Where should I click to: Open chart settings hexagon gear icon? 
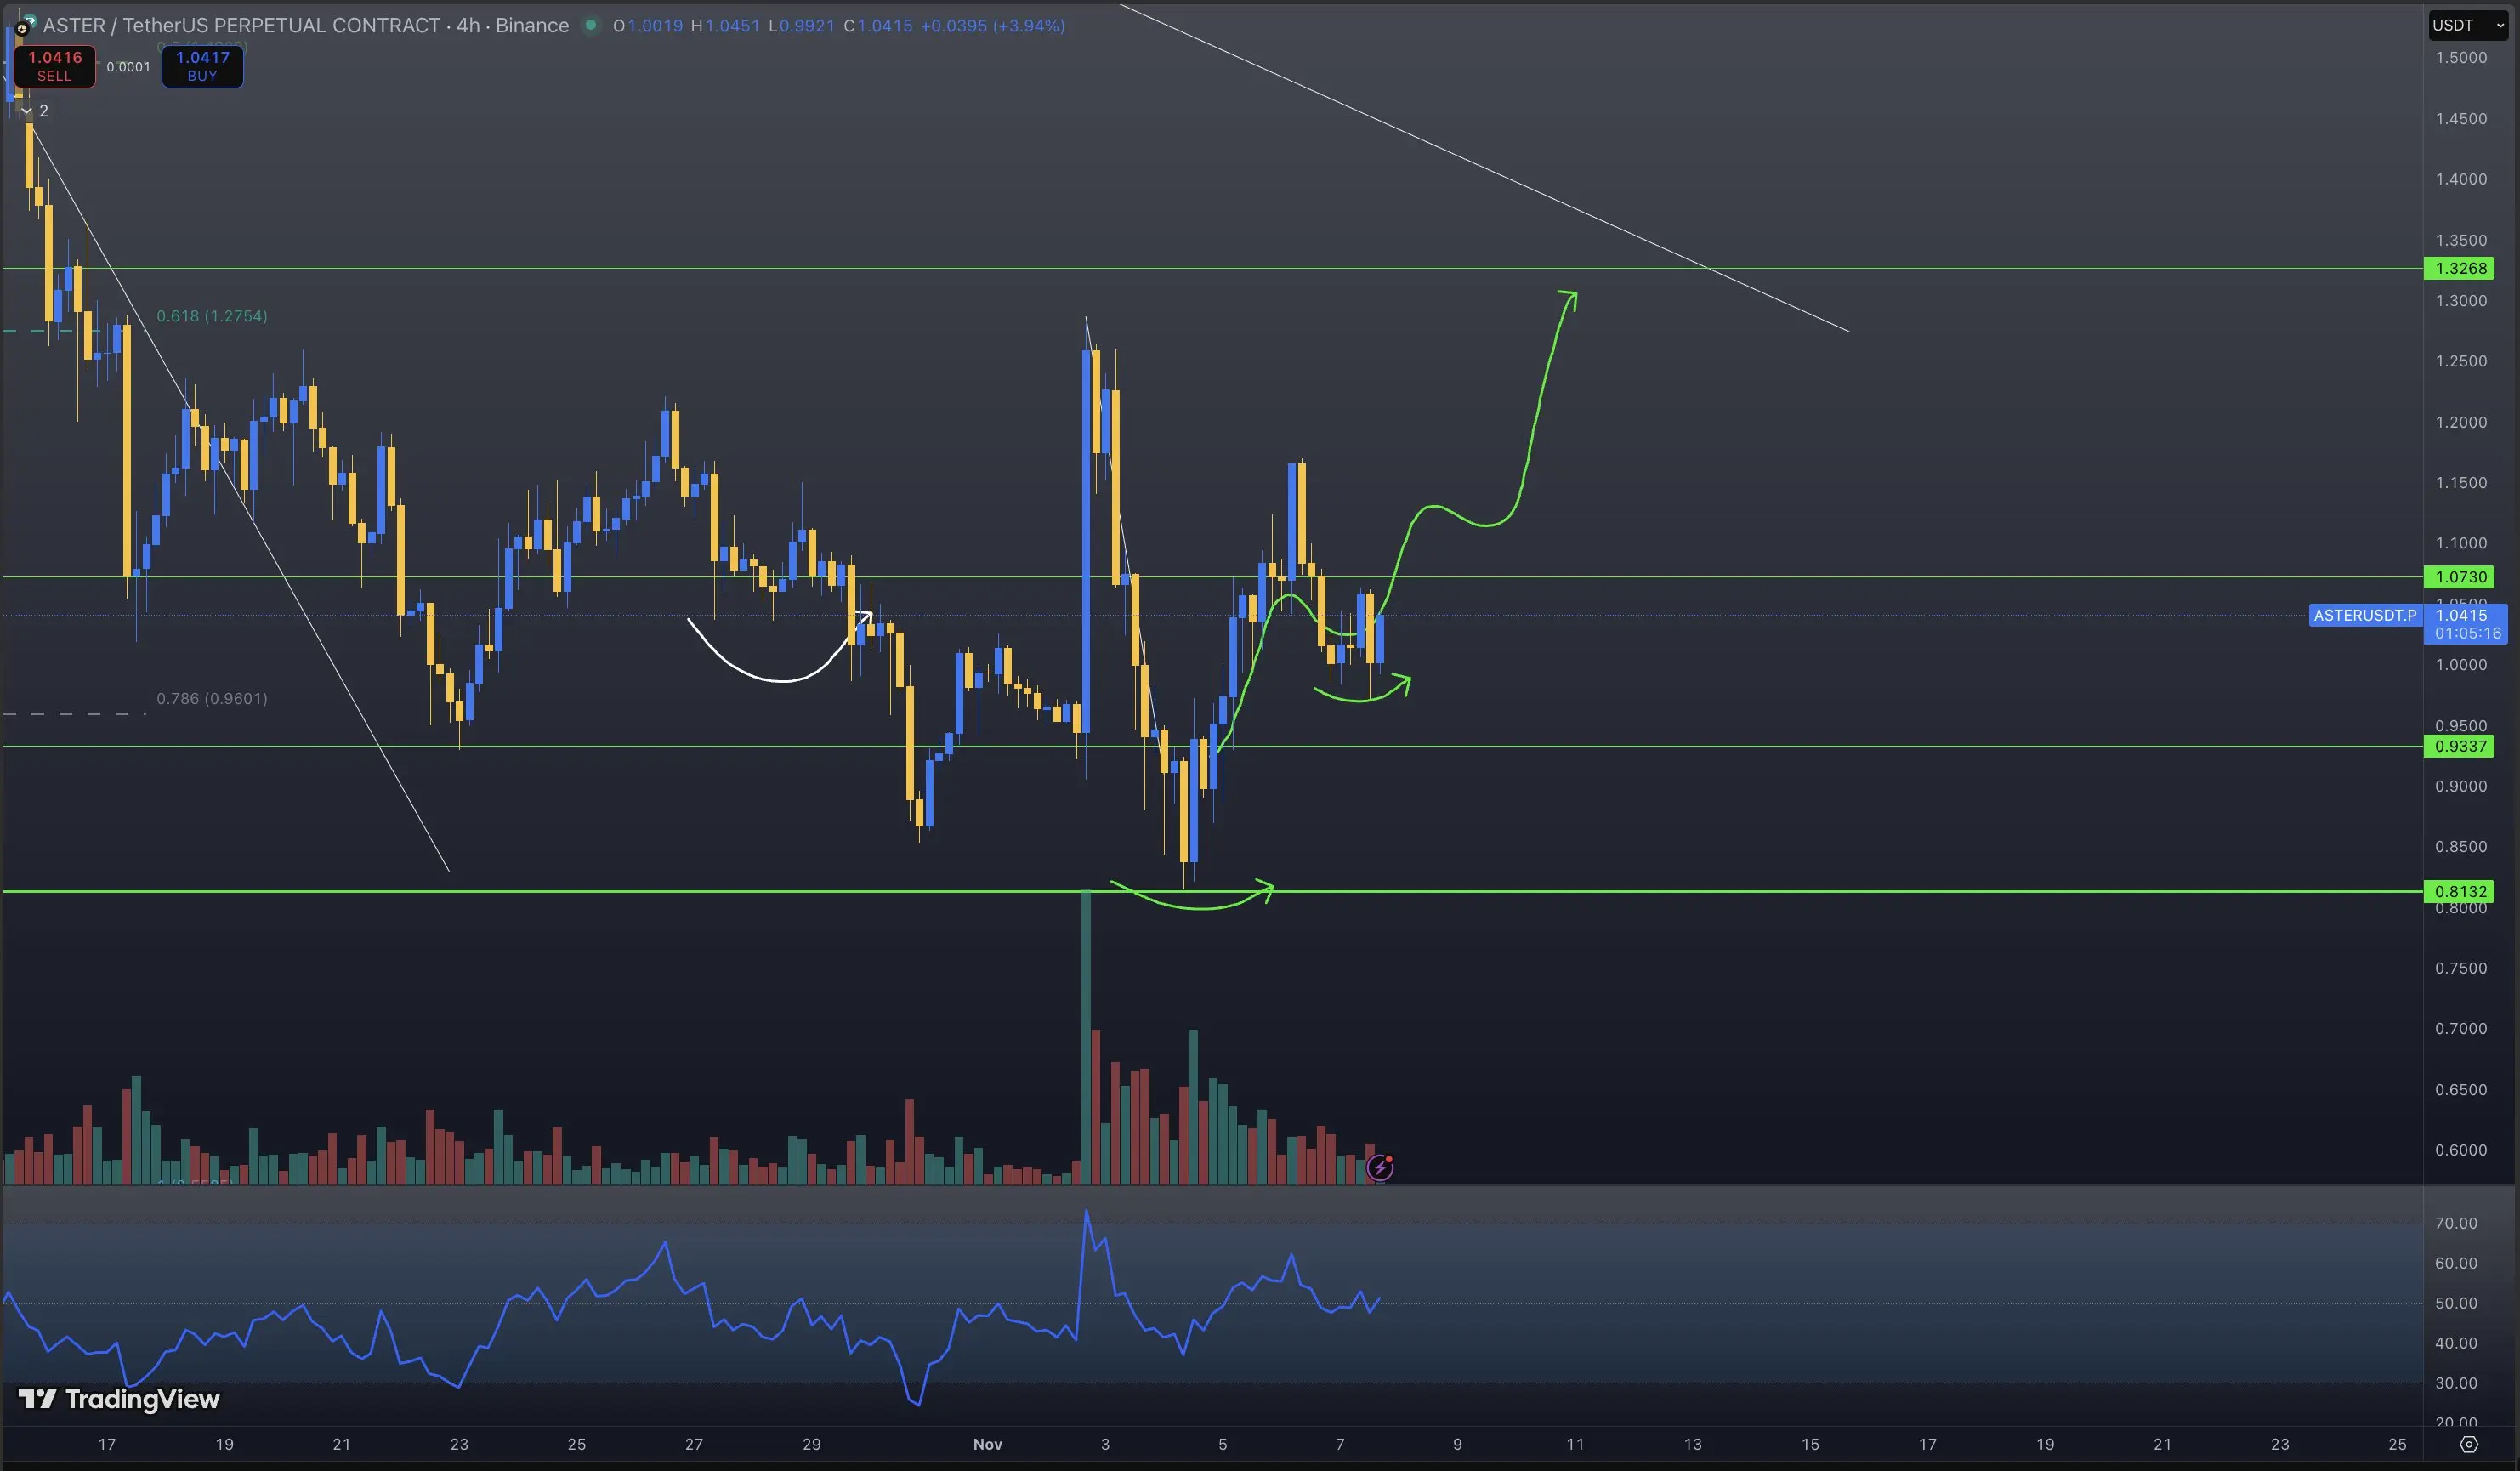[x=2468, y=1444]
